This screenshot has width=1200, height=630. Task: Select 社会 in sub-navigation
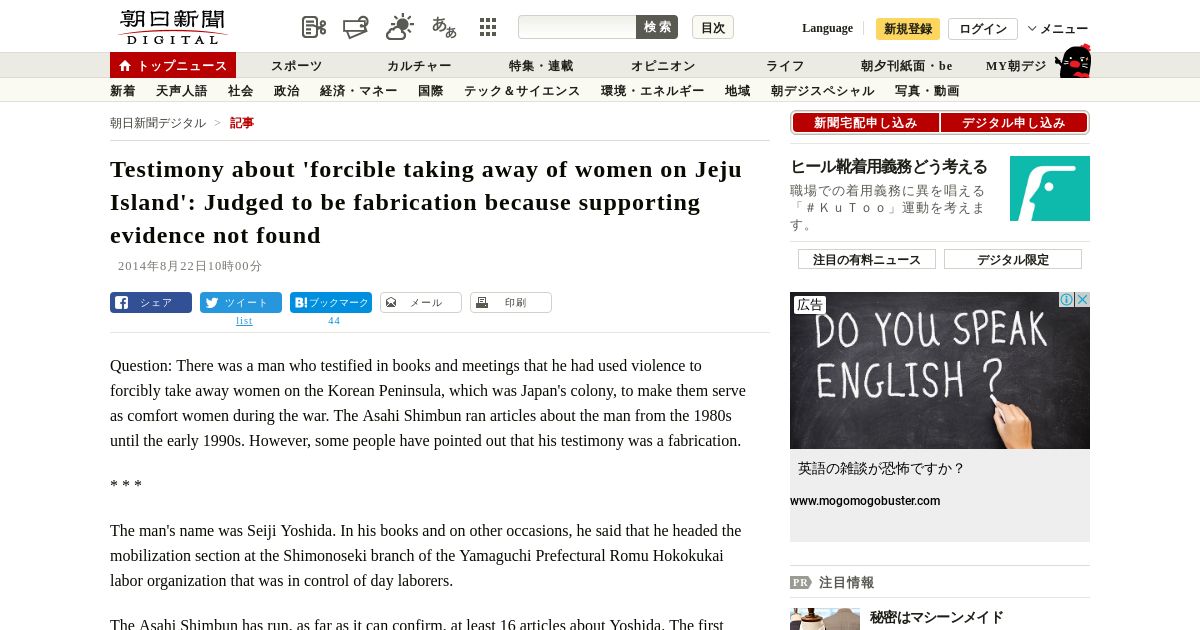pos(241,91)
